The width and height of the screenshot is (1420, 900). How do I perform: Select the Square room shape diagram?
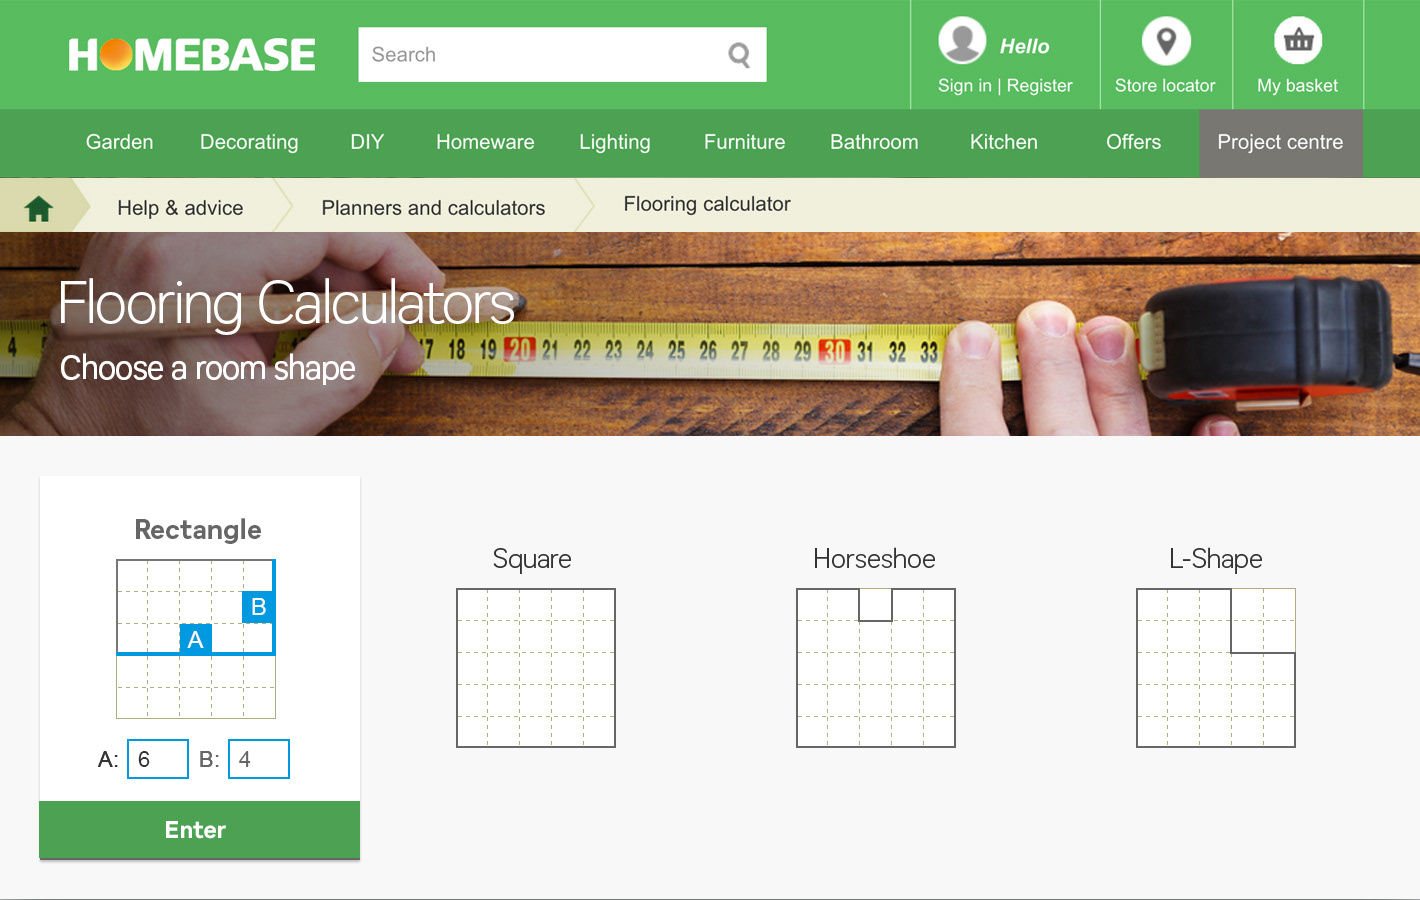point(536,668)
